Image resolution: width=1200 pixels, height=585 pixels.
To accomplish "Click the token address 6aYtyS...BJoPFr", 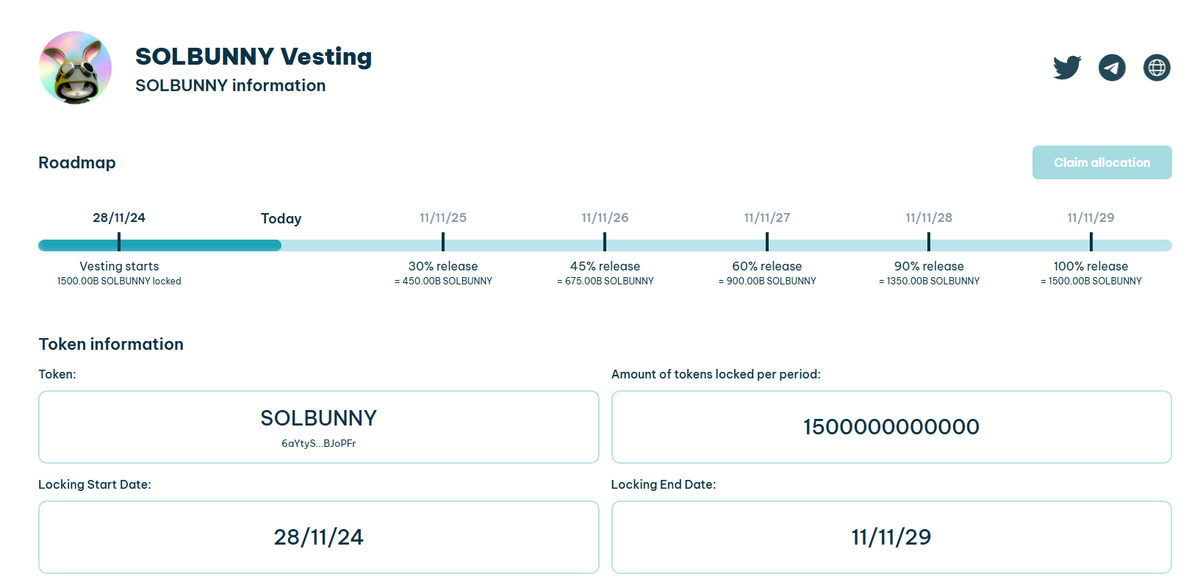I will click(x=319, y=442).
